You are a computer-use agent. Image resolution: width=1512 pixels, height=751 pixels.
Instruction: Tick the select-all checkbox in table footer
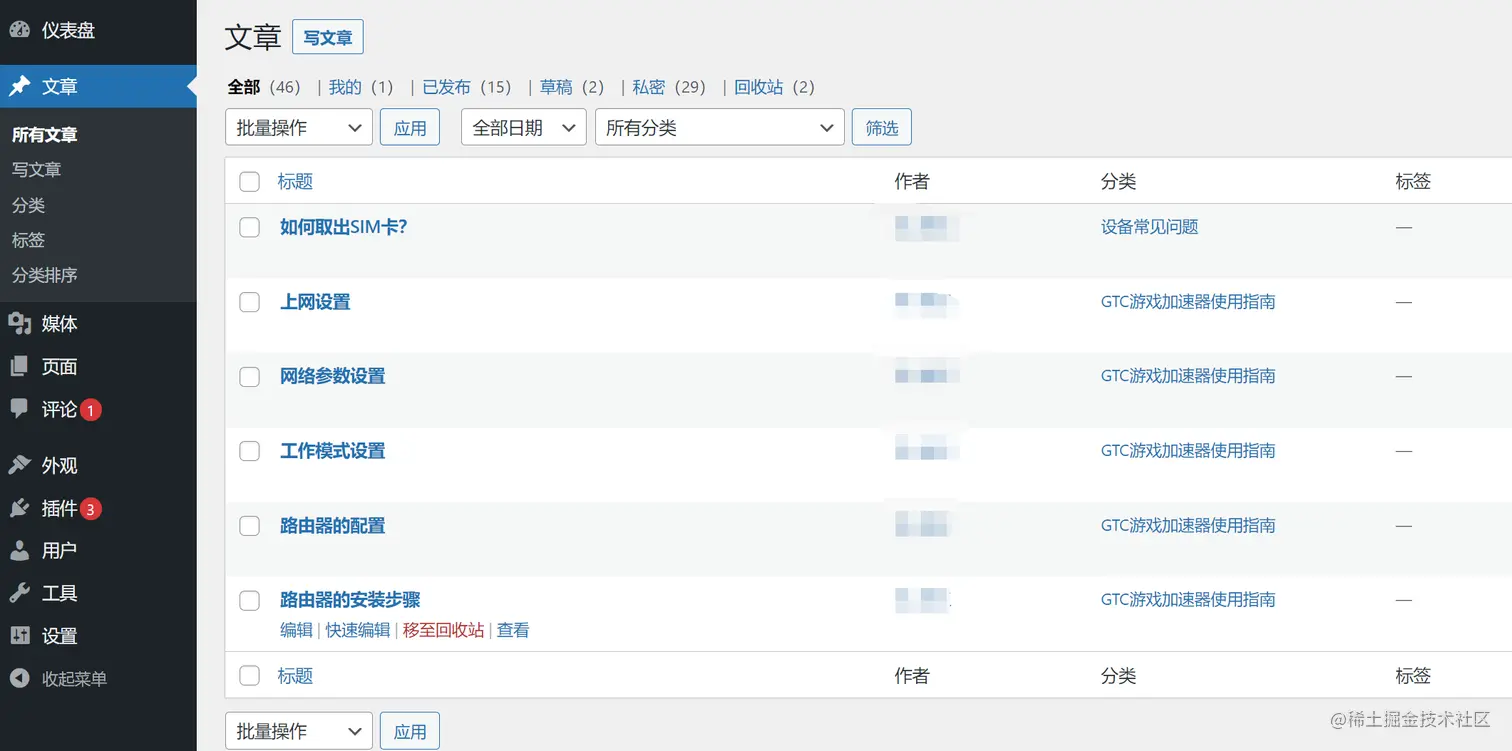coord(250,676)
